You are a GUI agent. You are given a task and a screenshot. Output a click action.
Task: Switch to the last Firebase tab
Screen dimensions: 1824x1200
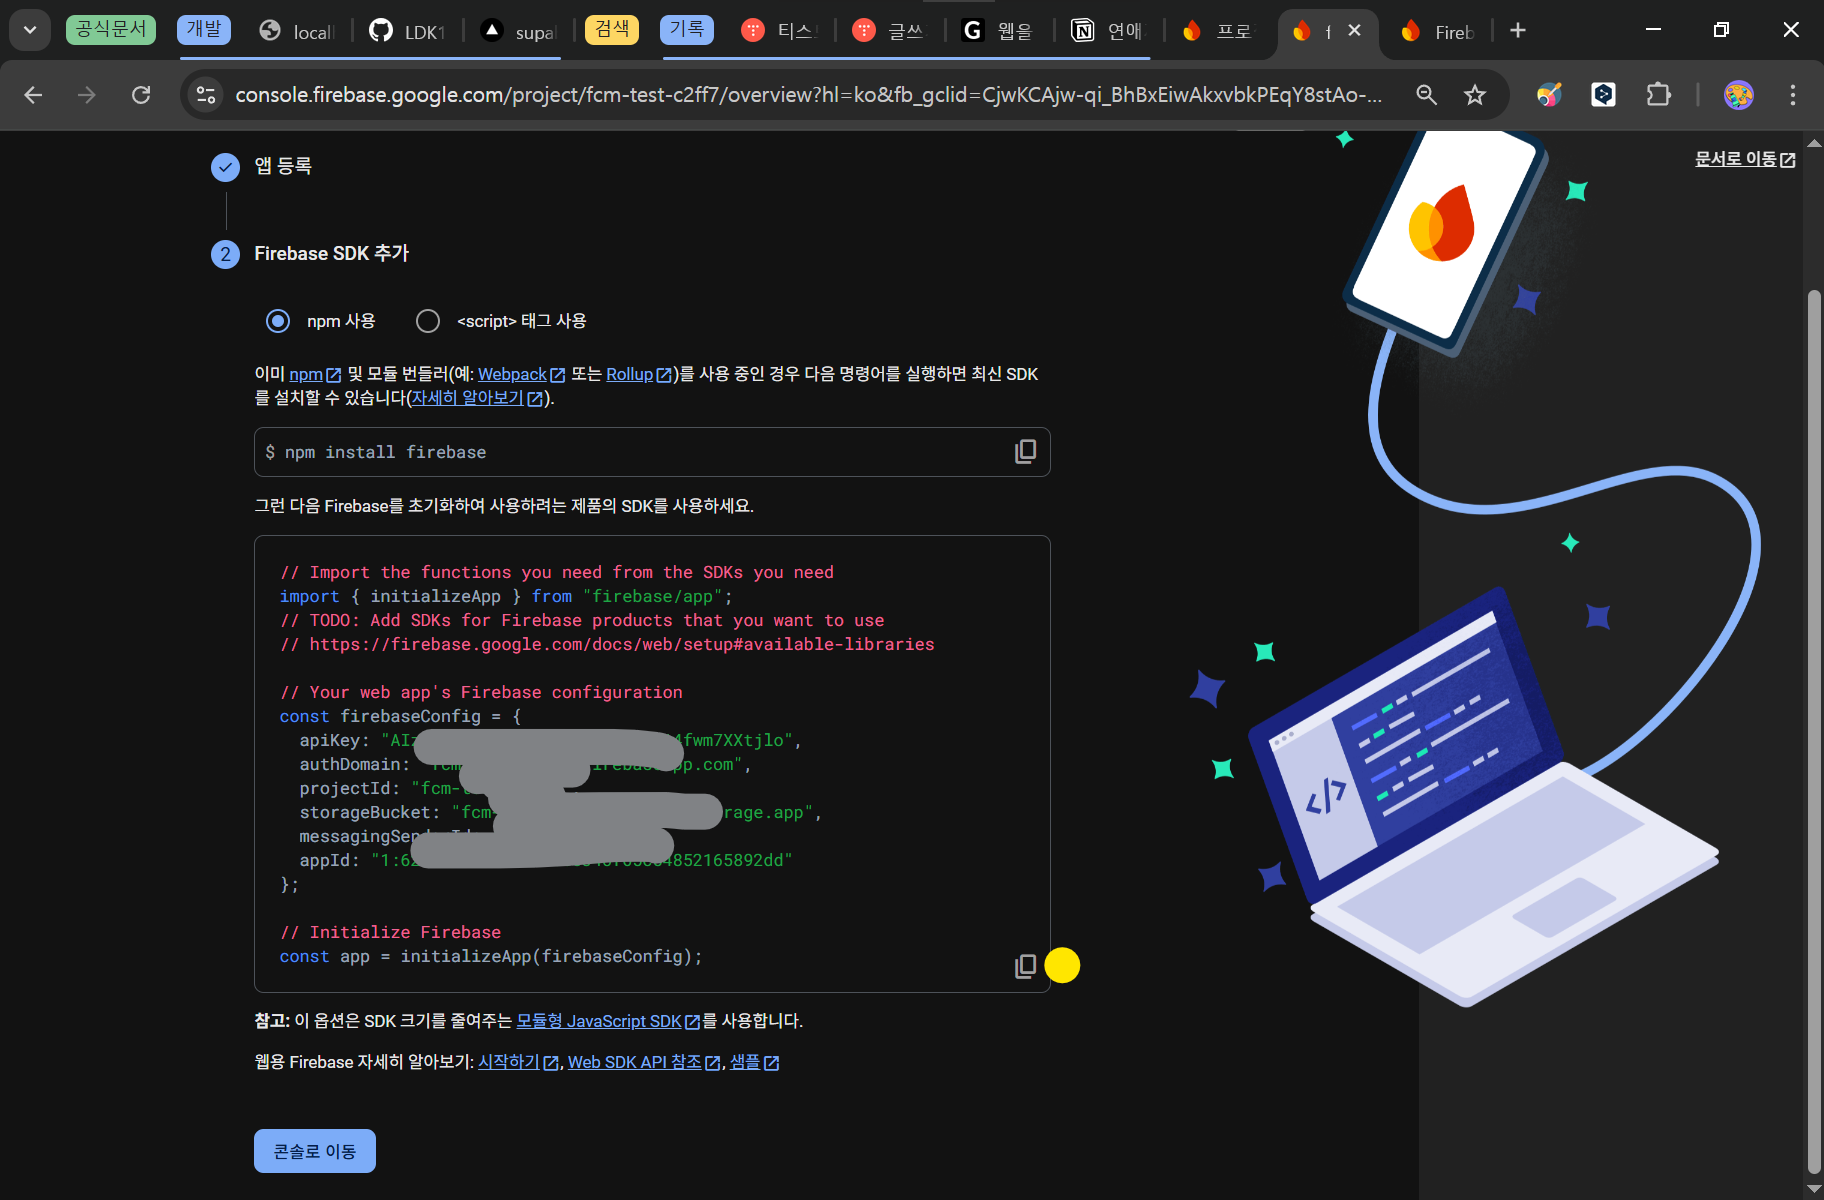[x=1438, y=31]
